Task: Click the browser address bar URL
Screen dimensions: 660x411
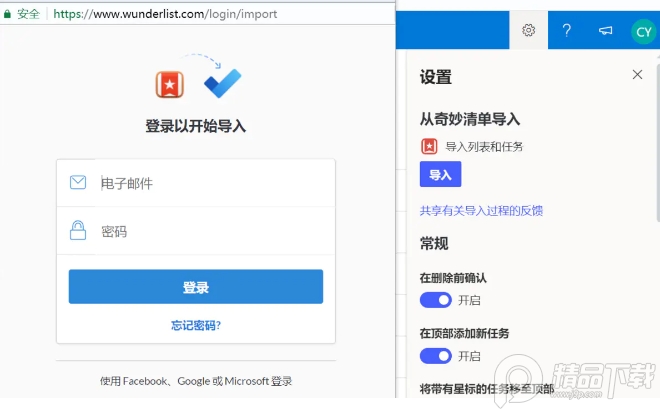Action: click(x=165, y=14)
